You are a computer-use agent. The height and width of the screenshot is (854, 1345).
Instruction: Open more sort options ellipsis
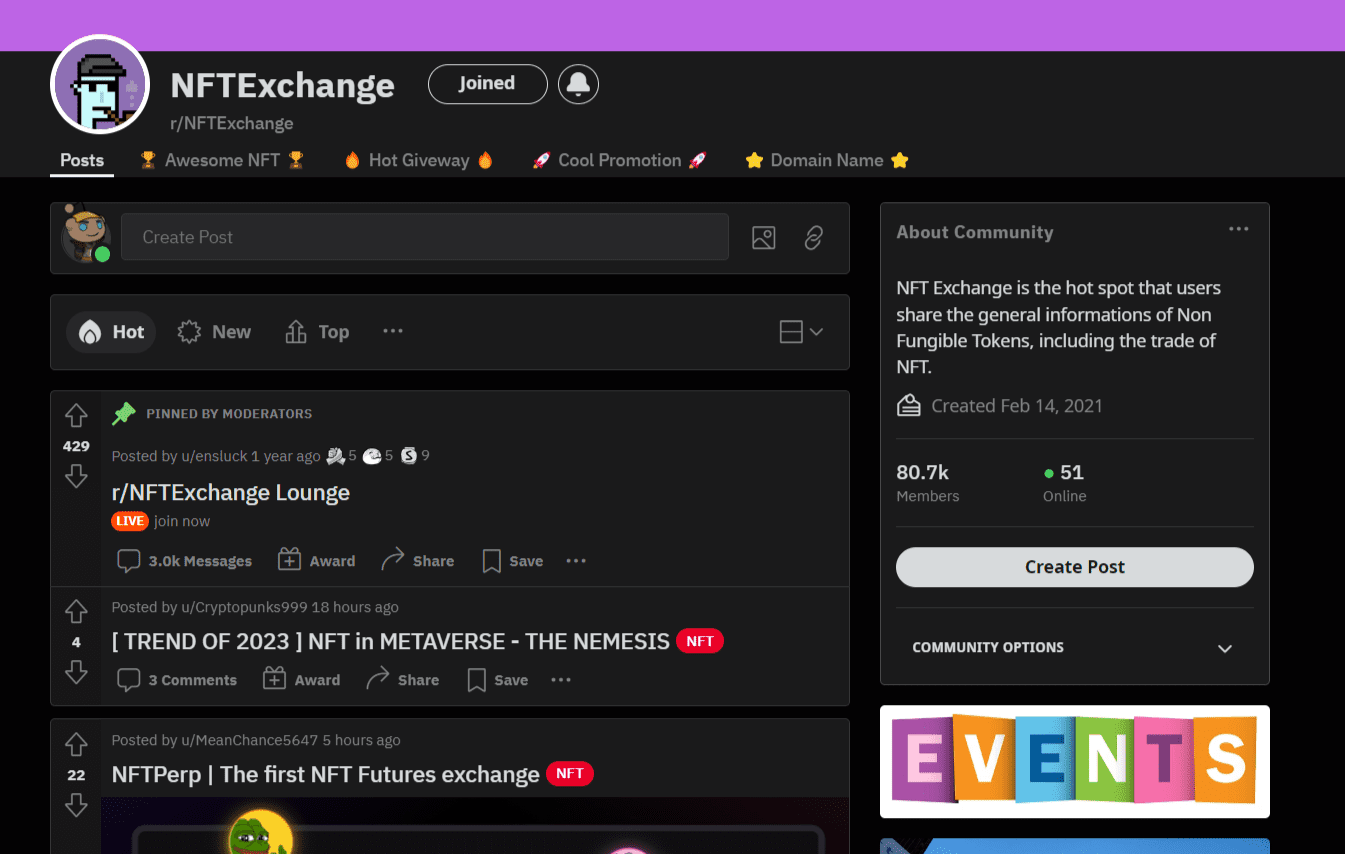[x=393, y=331]
